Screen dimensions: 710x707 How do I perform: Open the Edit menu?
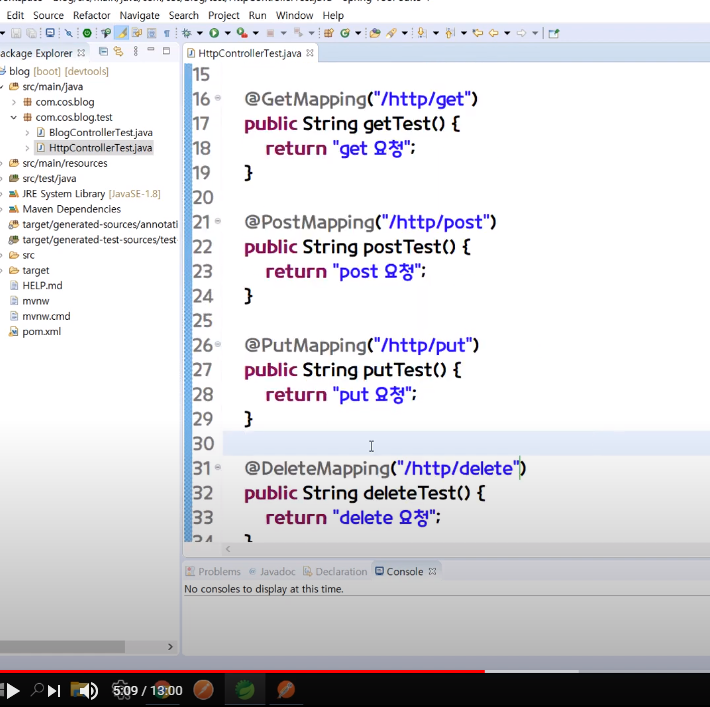pos(15,15)
